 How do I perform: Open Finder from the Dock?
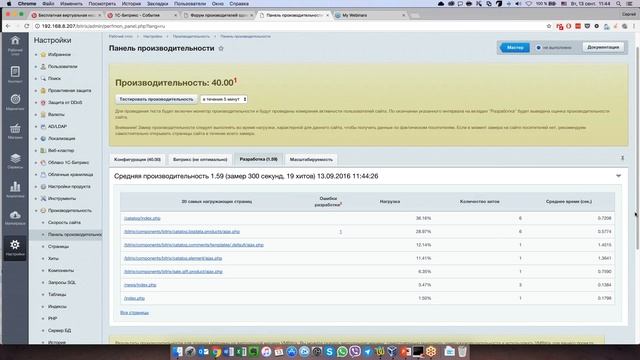178,351
